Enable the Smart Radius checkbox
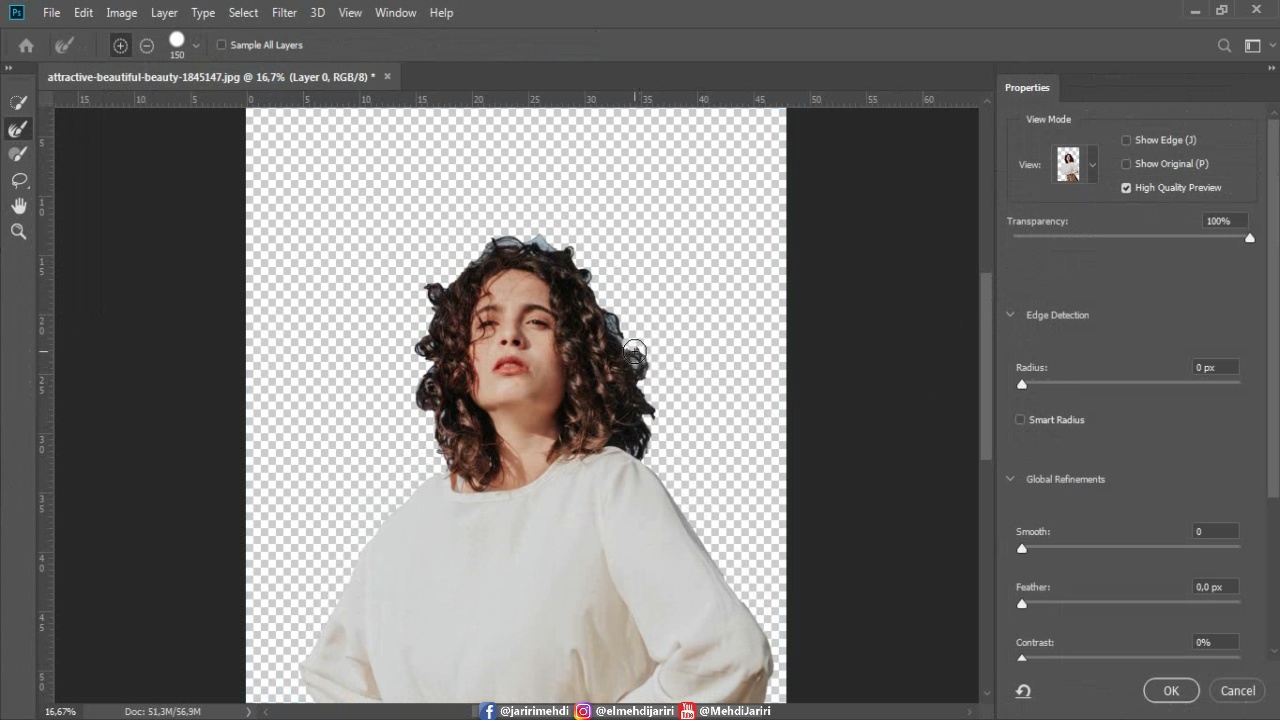This screenshot has width=1280, height=720. (x=1020, y=420)
